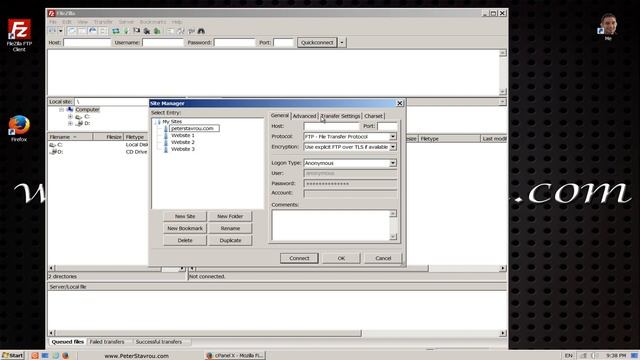Click the cancel current operation icon
This screenshot has width=640, height=360.
(137, 31)
